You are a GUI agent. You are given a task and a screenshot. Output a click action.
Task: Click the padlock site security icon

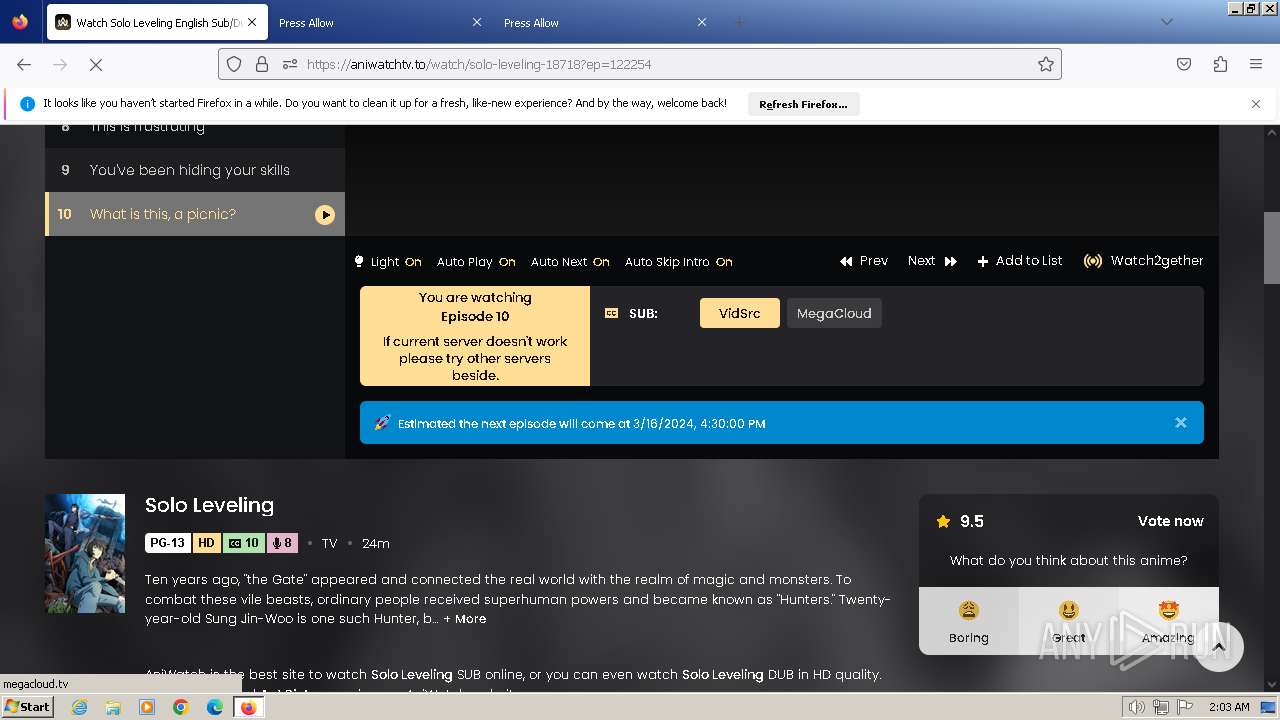[x=262, y=64]
